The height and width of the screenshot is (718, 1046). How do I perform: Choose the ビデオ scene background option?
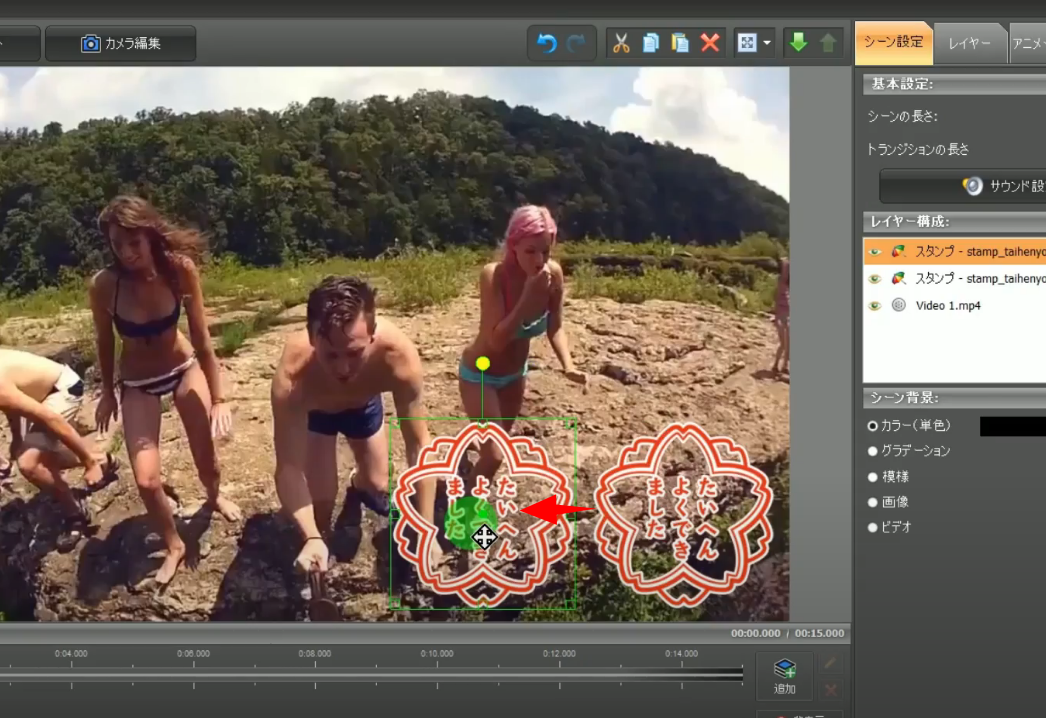pyautogui.click(x=873, y=527)
